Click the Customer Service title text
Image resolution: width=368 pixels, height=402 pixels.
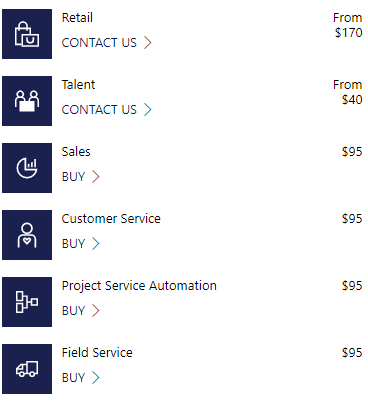(x=111, y=219)
